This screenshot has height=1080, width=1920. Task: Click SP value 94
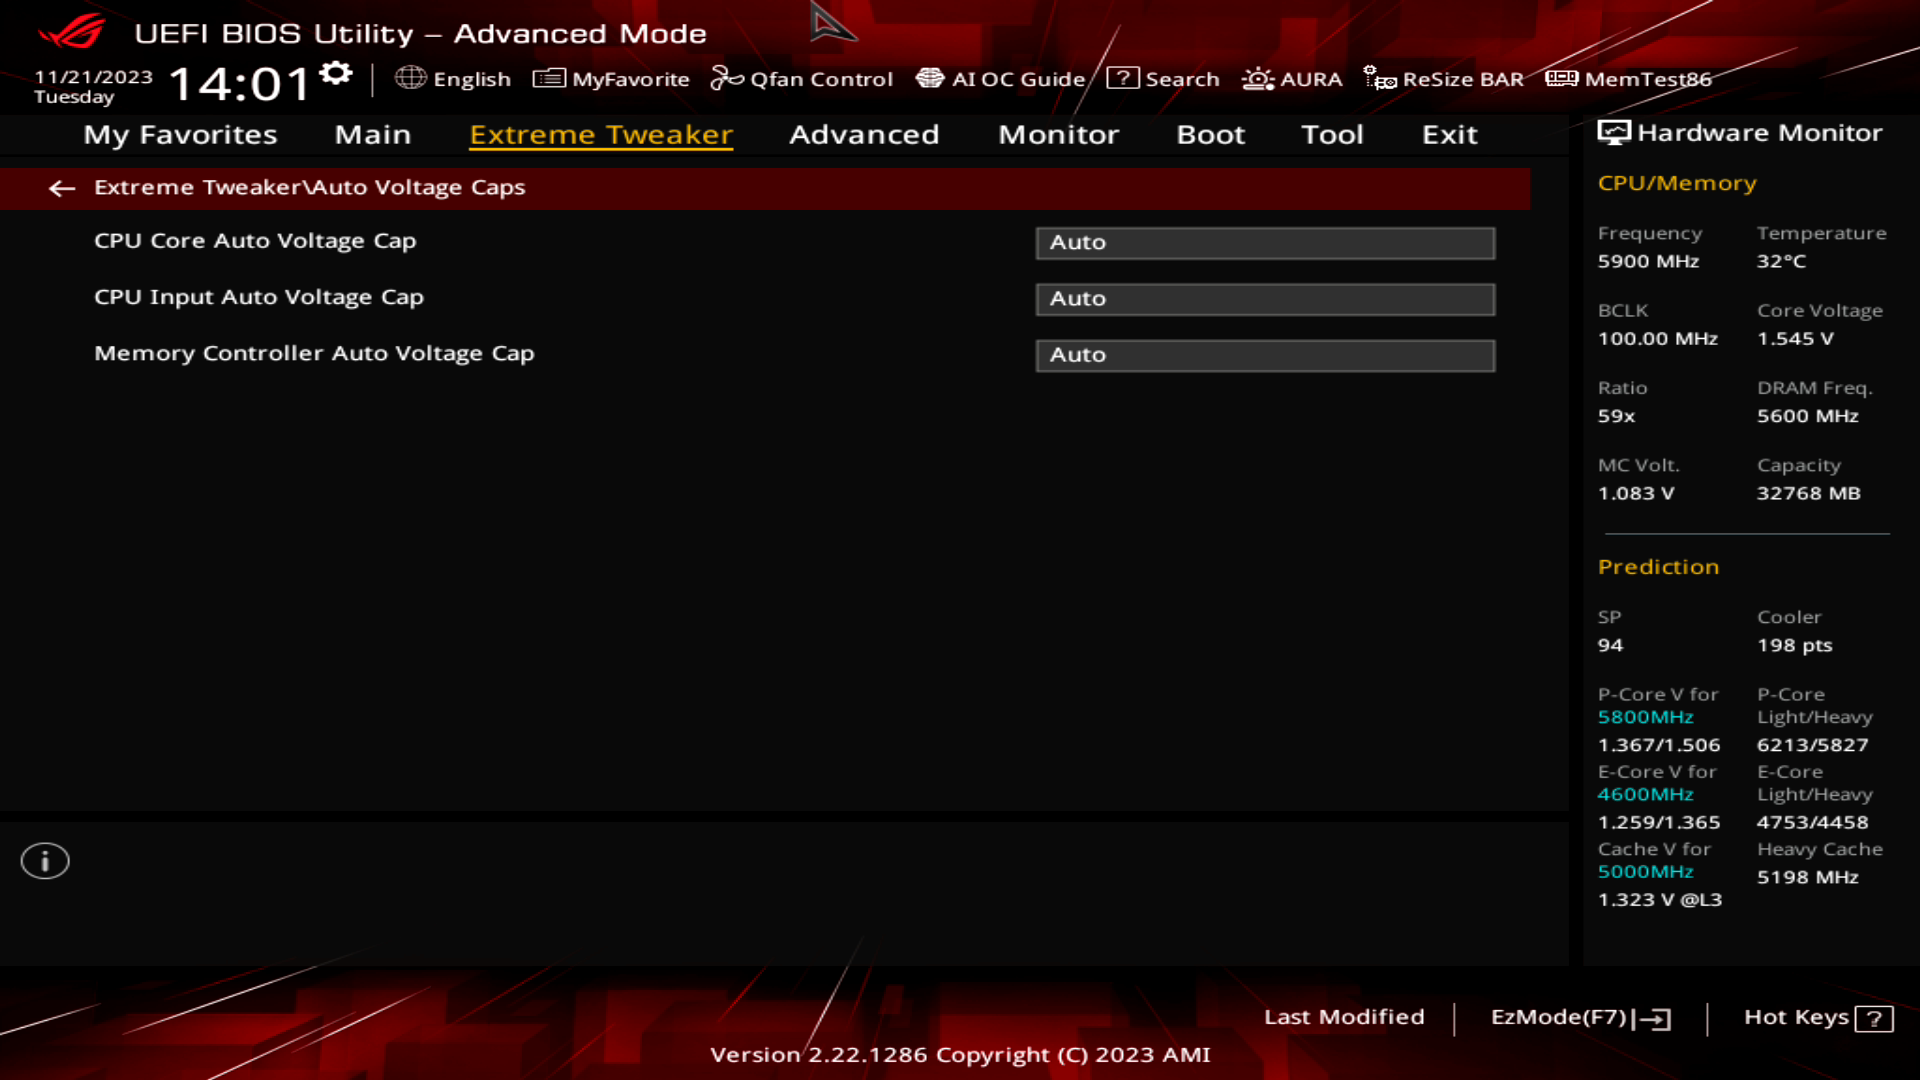tap(1610, 645)
